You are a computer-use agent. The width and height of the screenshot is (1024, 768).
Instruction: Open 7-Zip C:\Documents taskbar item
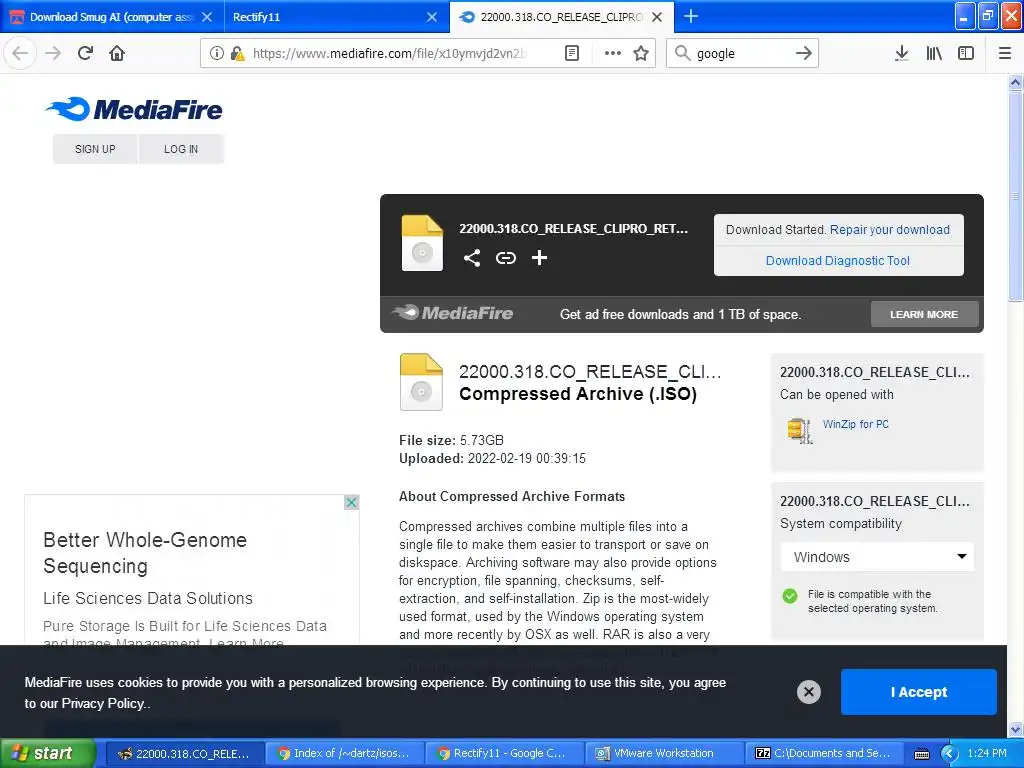824,754
